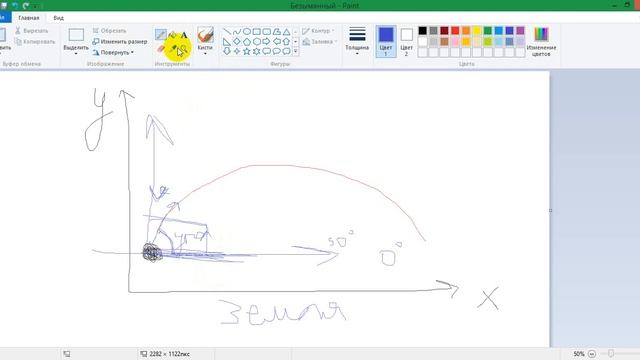Click the zoom slider handle
This screenshot has height=360, width=640.
coord(611,353)
